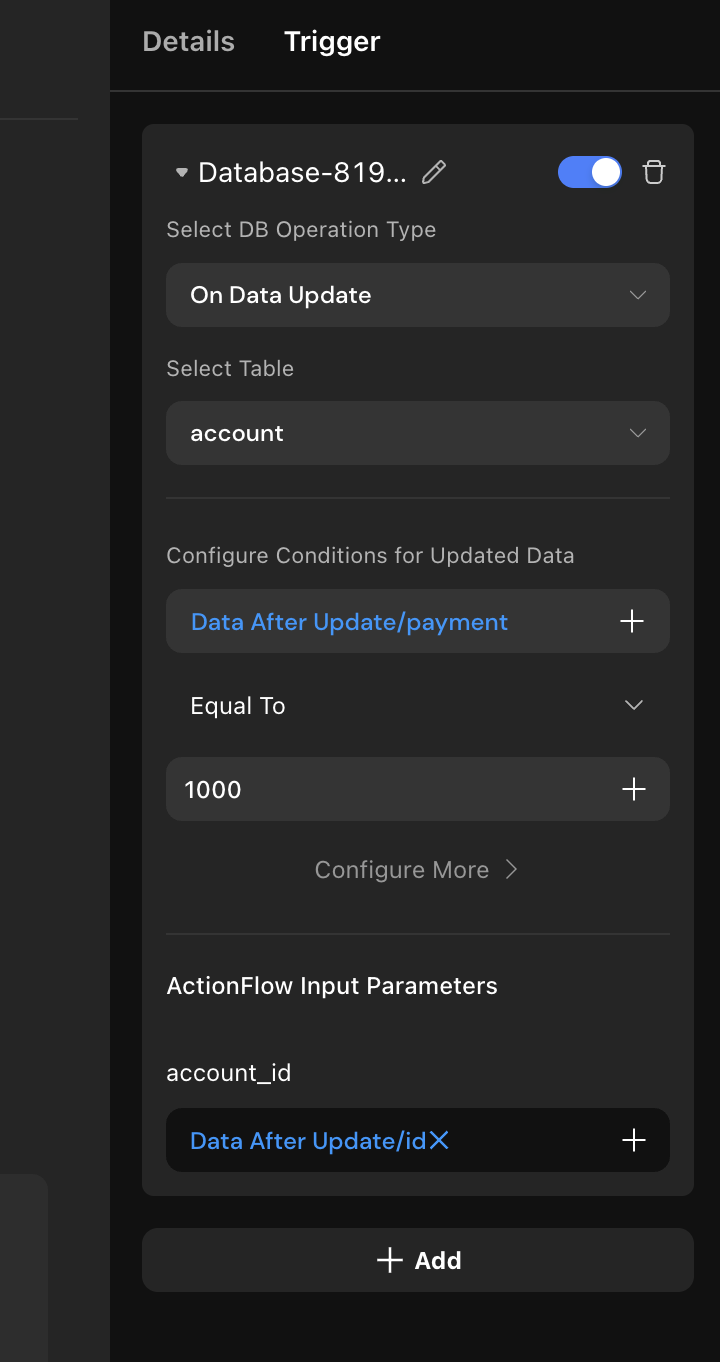The width and height of the screenshot is (720, 1362).
Task: Switch to the Details tab
Action: tap(189, 42)
